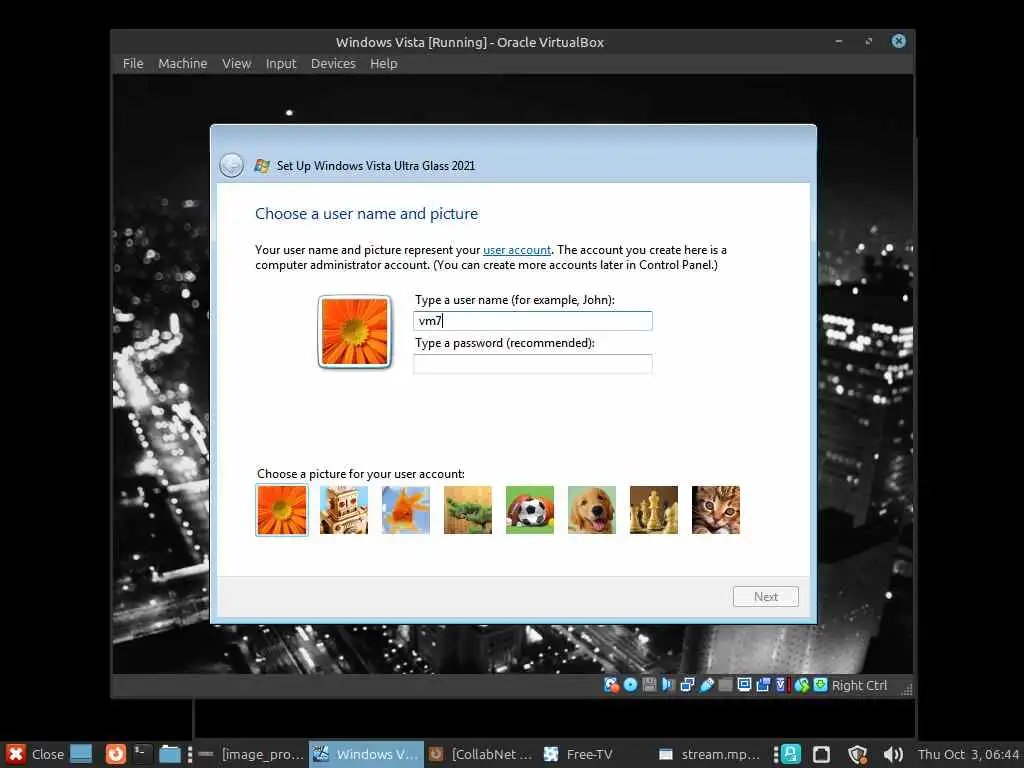Click the floppy disk status icon

(649, 685)
